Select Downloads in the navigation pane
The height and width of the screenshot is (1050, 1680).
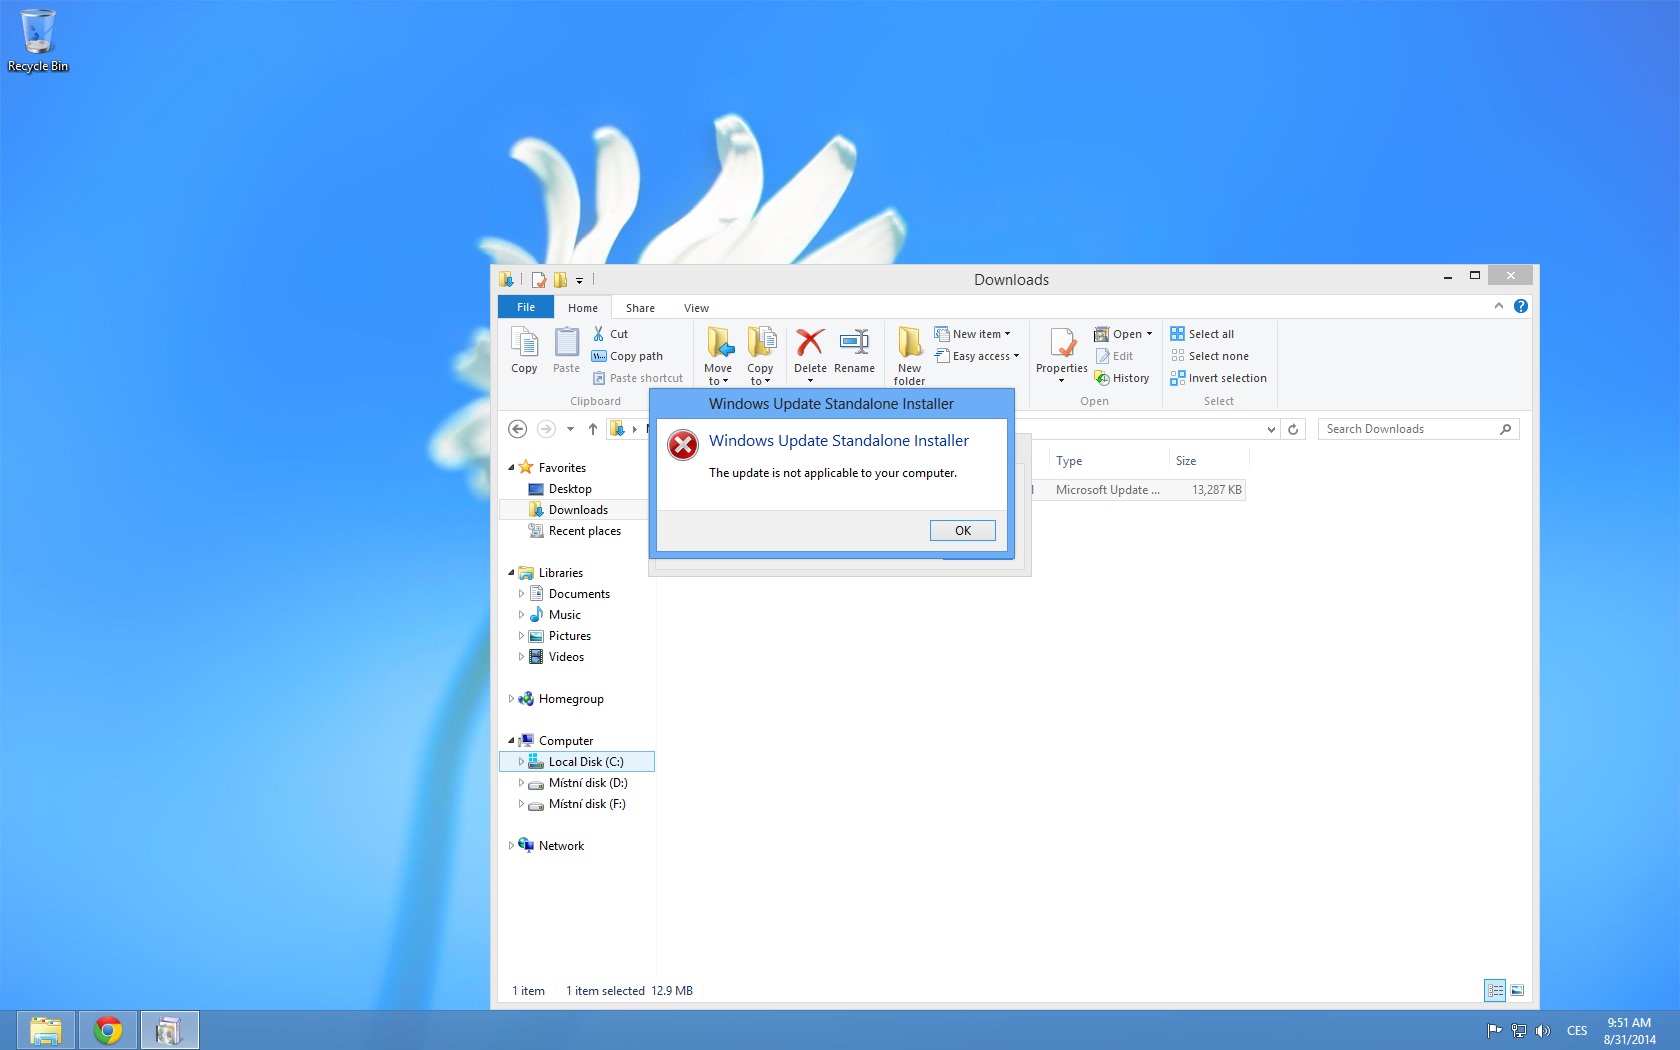578,510
